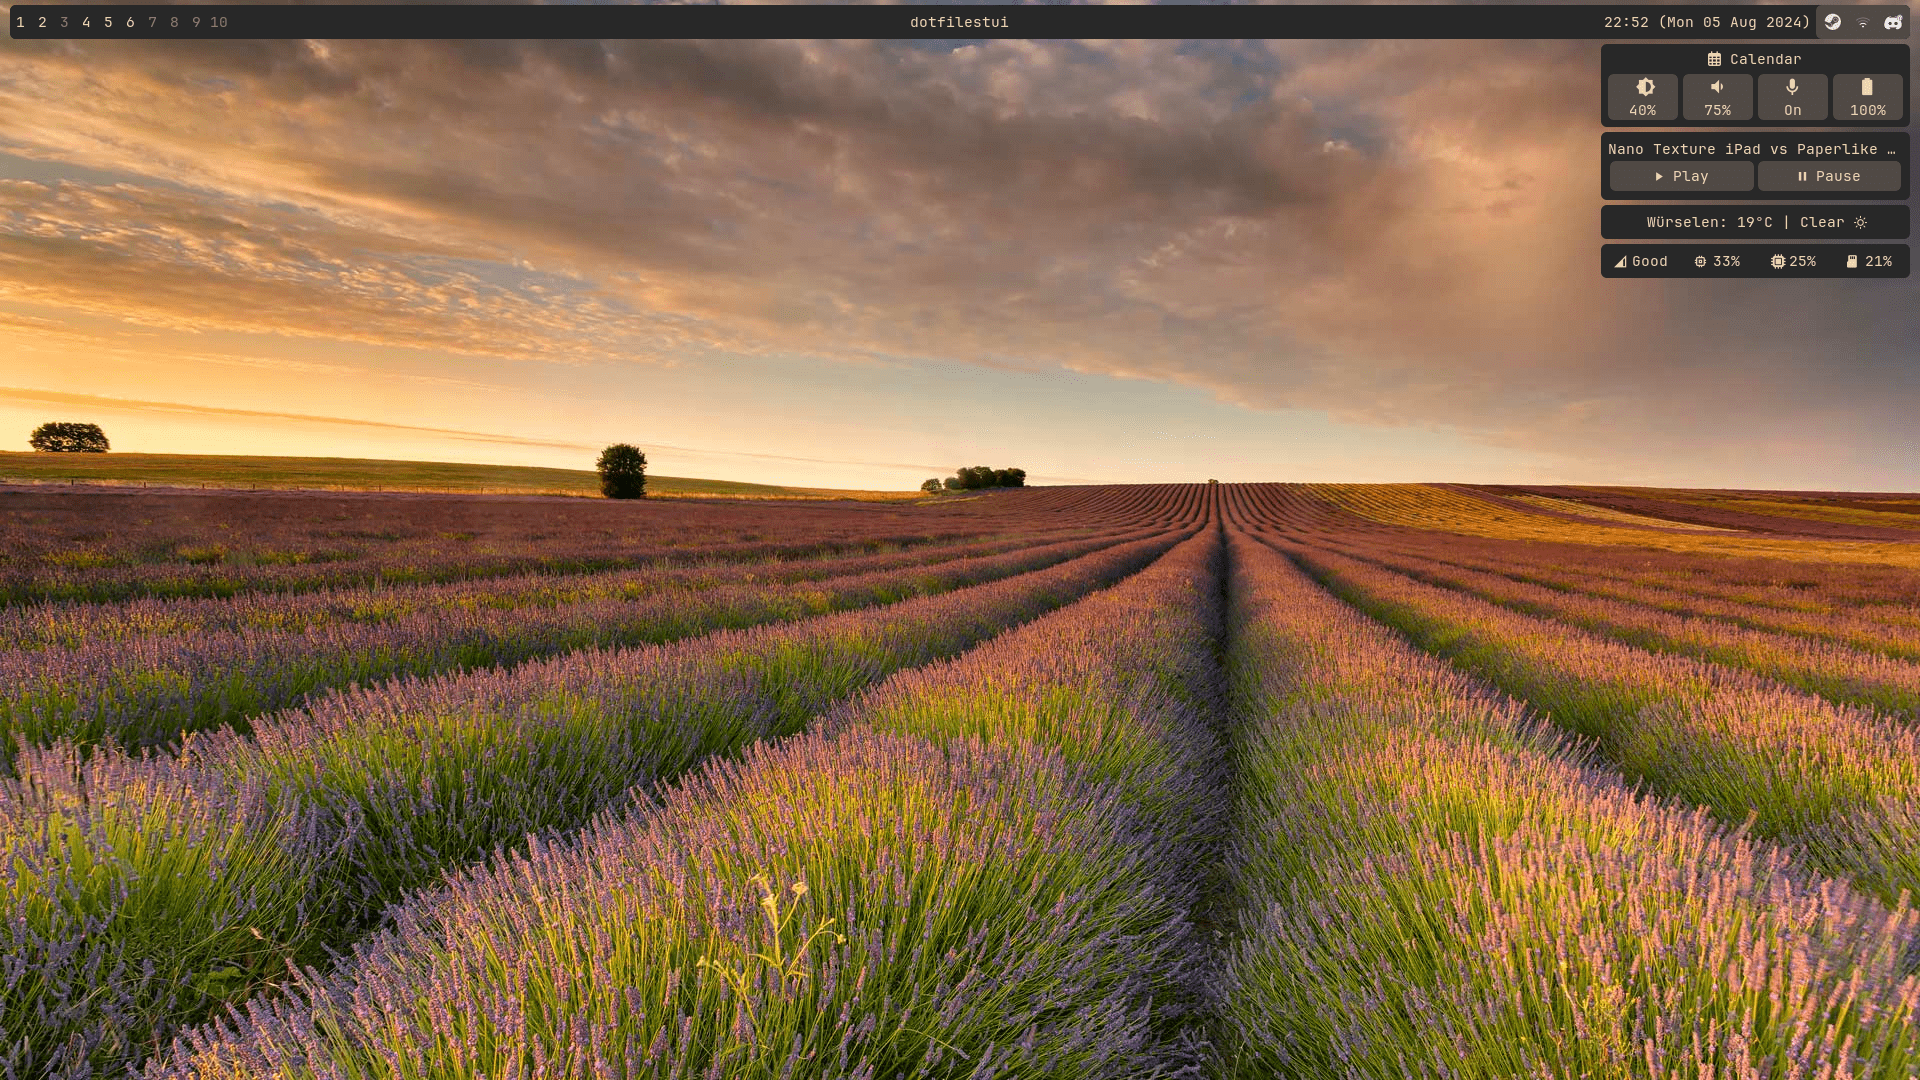Switch to workspace 8

click(174, 22)
